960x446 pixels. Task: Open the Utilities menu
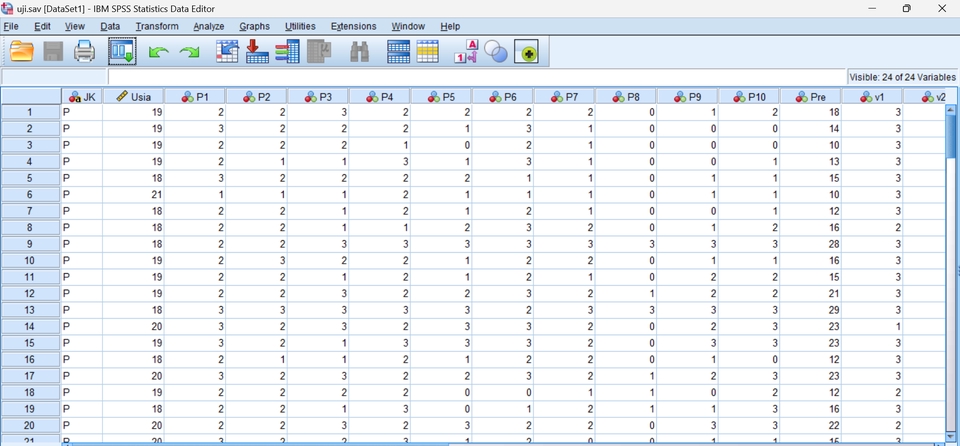tap(300, 26)
